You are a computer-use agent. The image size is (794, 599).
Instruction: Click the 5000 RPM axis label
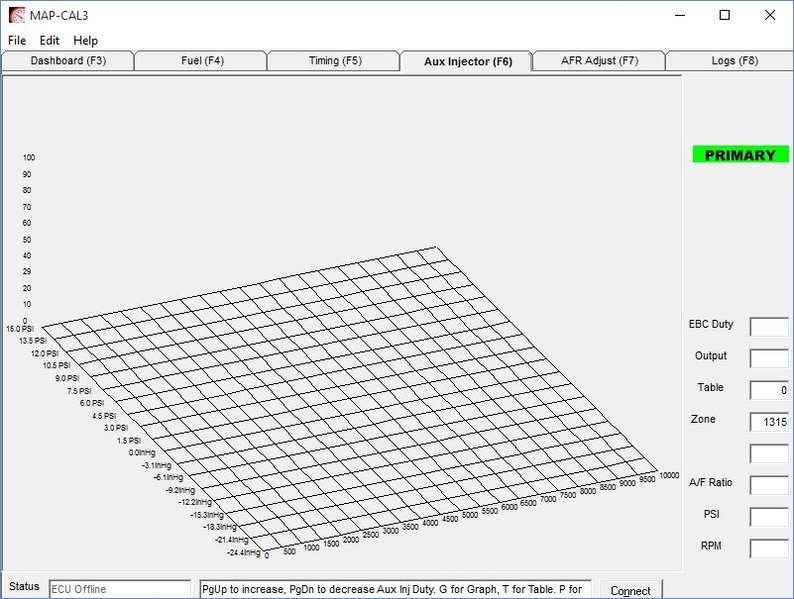pos(470,515)
